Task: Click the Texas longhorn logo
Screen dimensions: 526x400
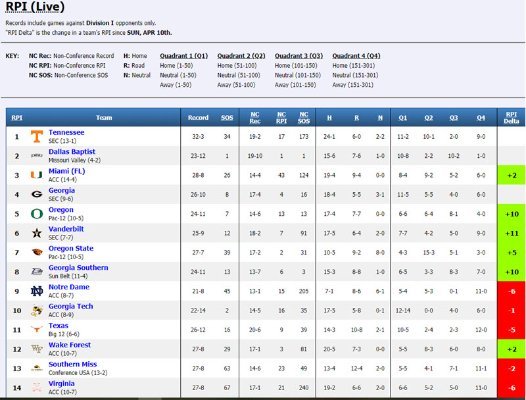Action: pos(37,329)
